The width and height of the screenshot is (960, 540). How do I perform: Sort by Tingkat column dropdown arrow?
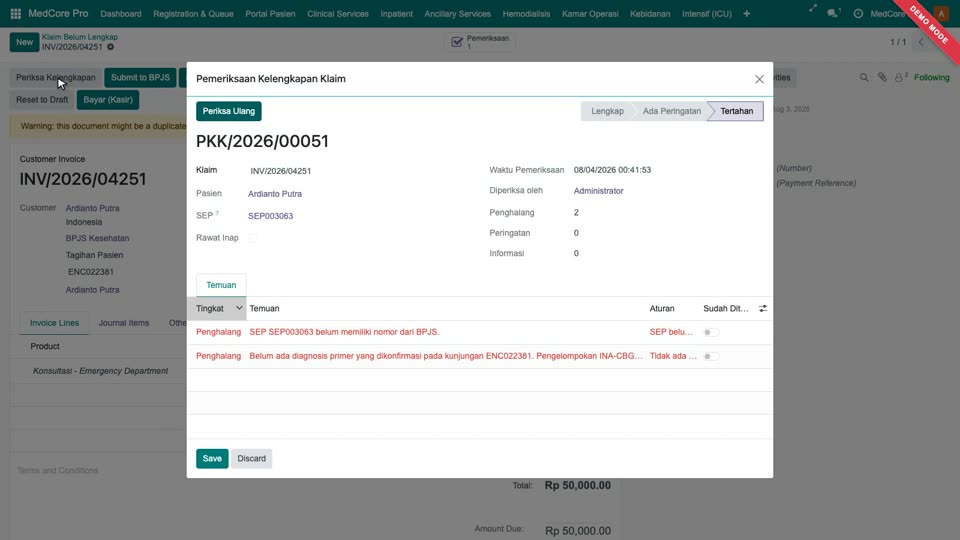(239, 308)
